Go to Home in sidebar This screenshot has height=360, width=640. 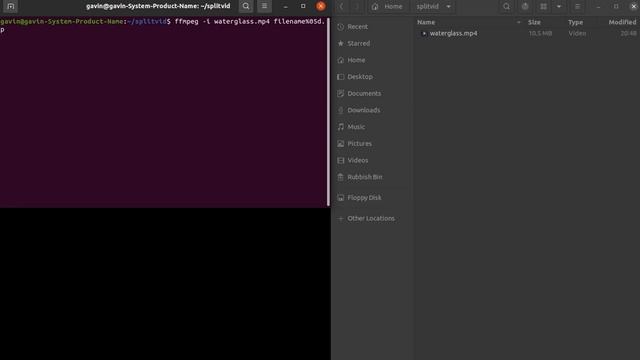click(x=372, y=60)
